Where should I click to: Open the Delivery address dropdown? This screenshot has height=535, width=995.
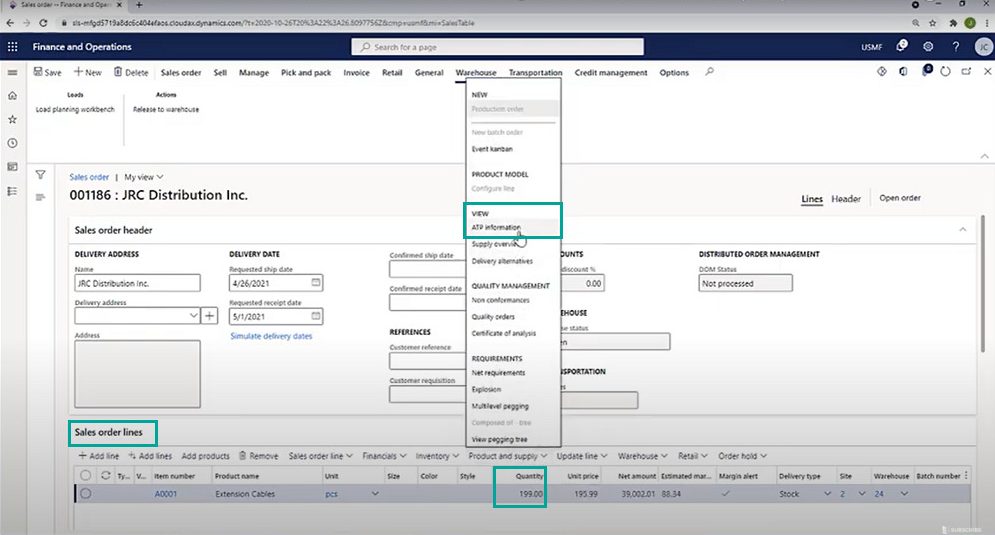[x=193, y=315]
